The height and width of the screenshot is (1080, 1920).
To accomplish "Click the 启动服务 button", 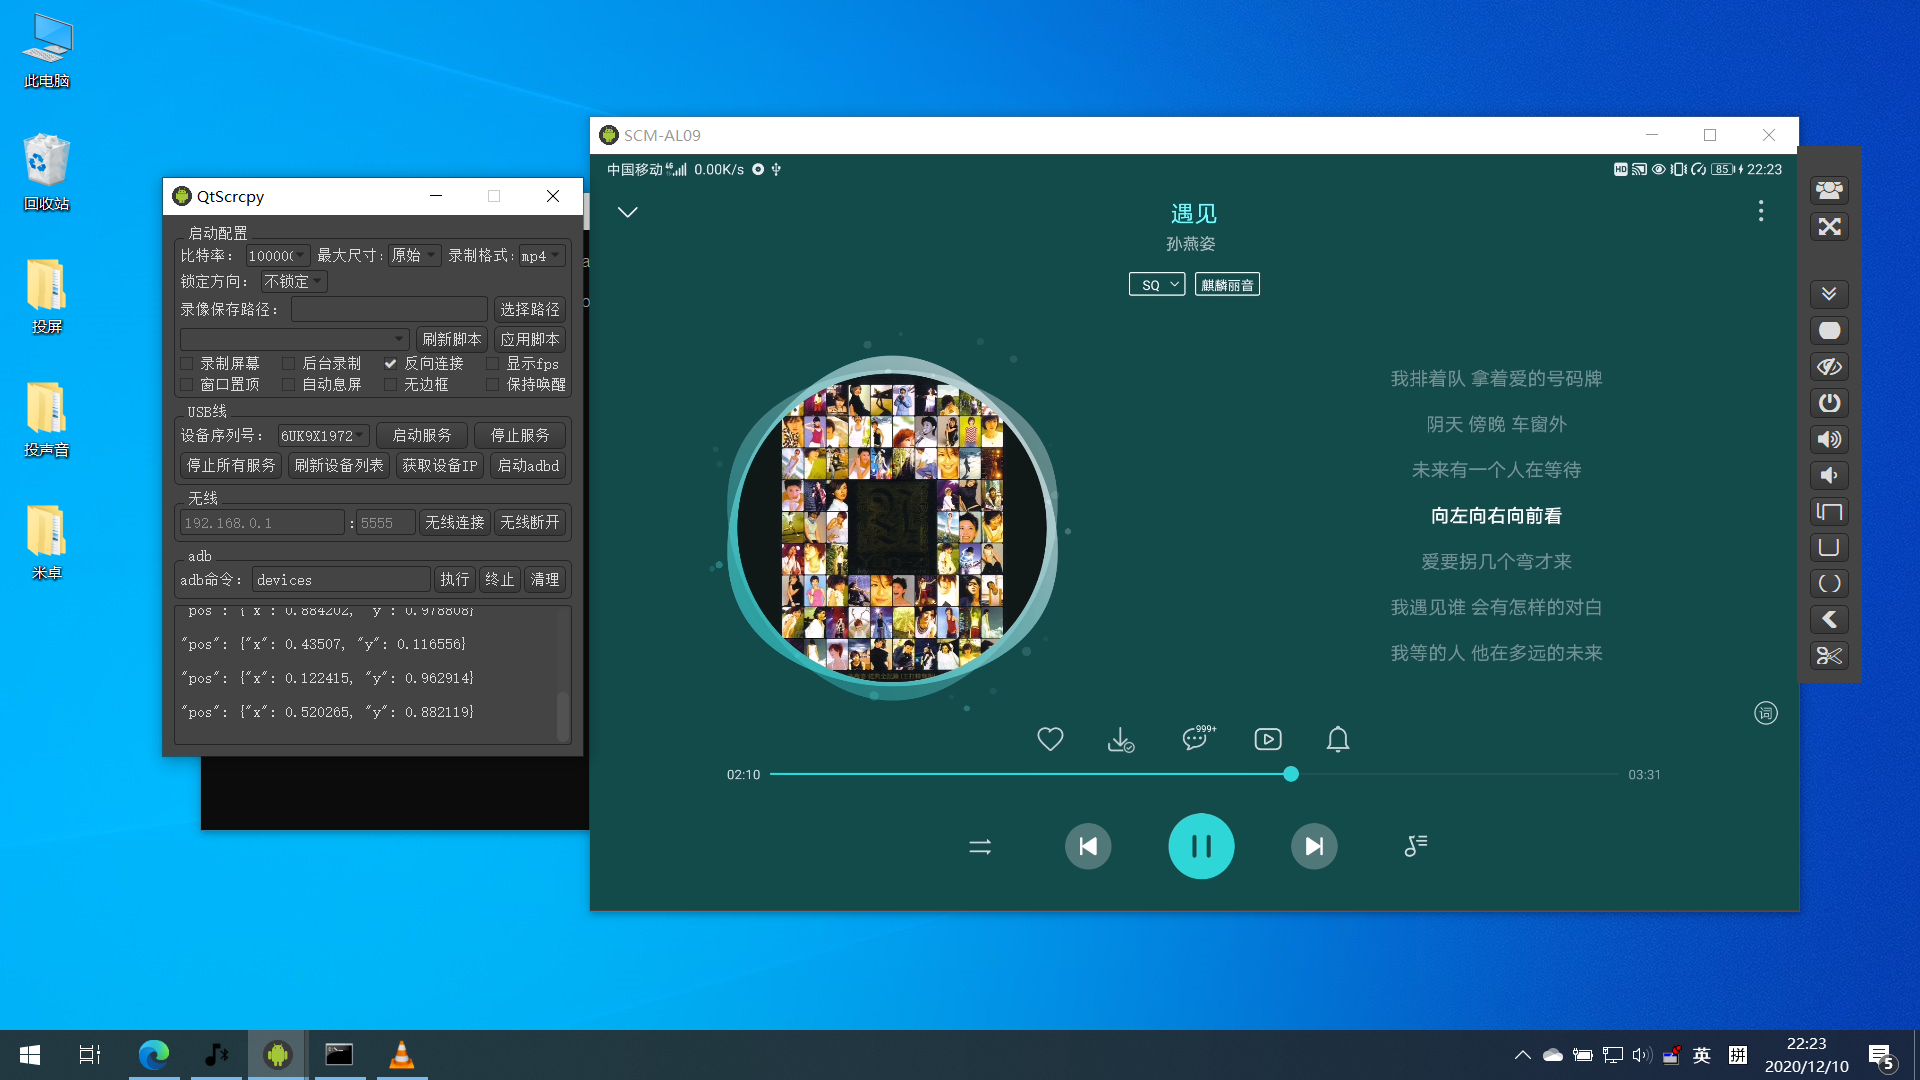I will 422,436.
